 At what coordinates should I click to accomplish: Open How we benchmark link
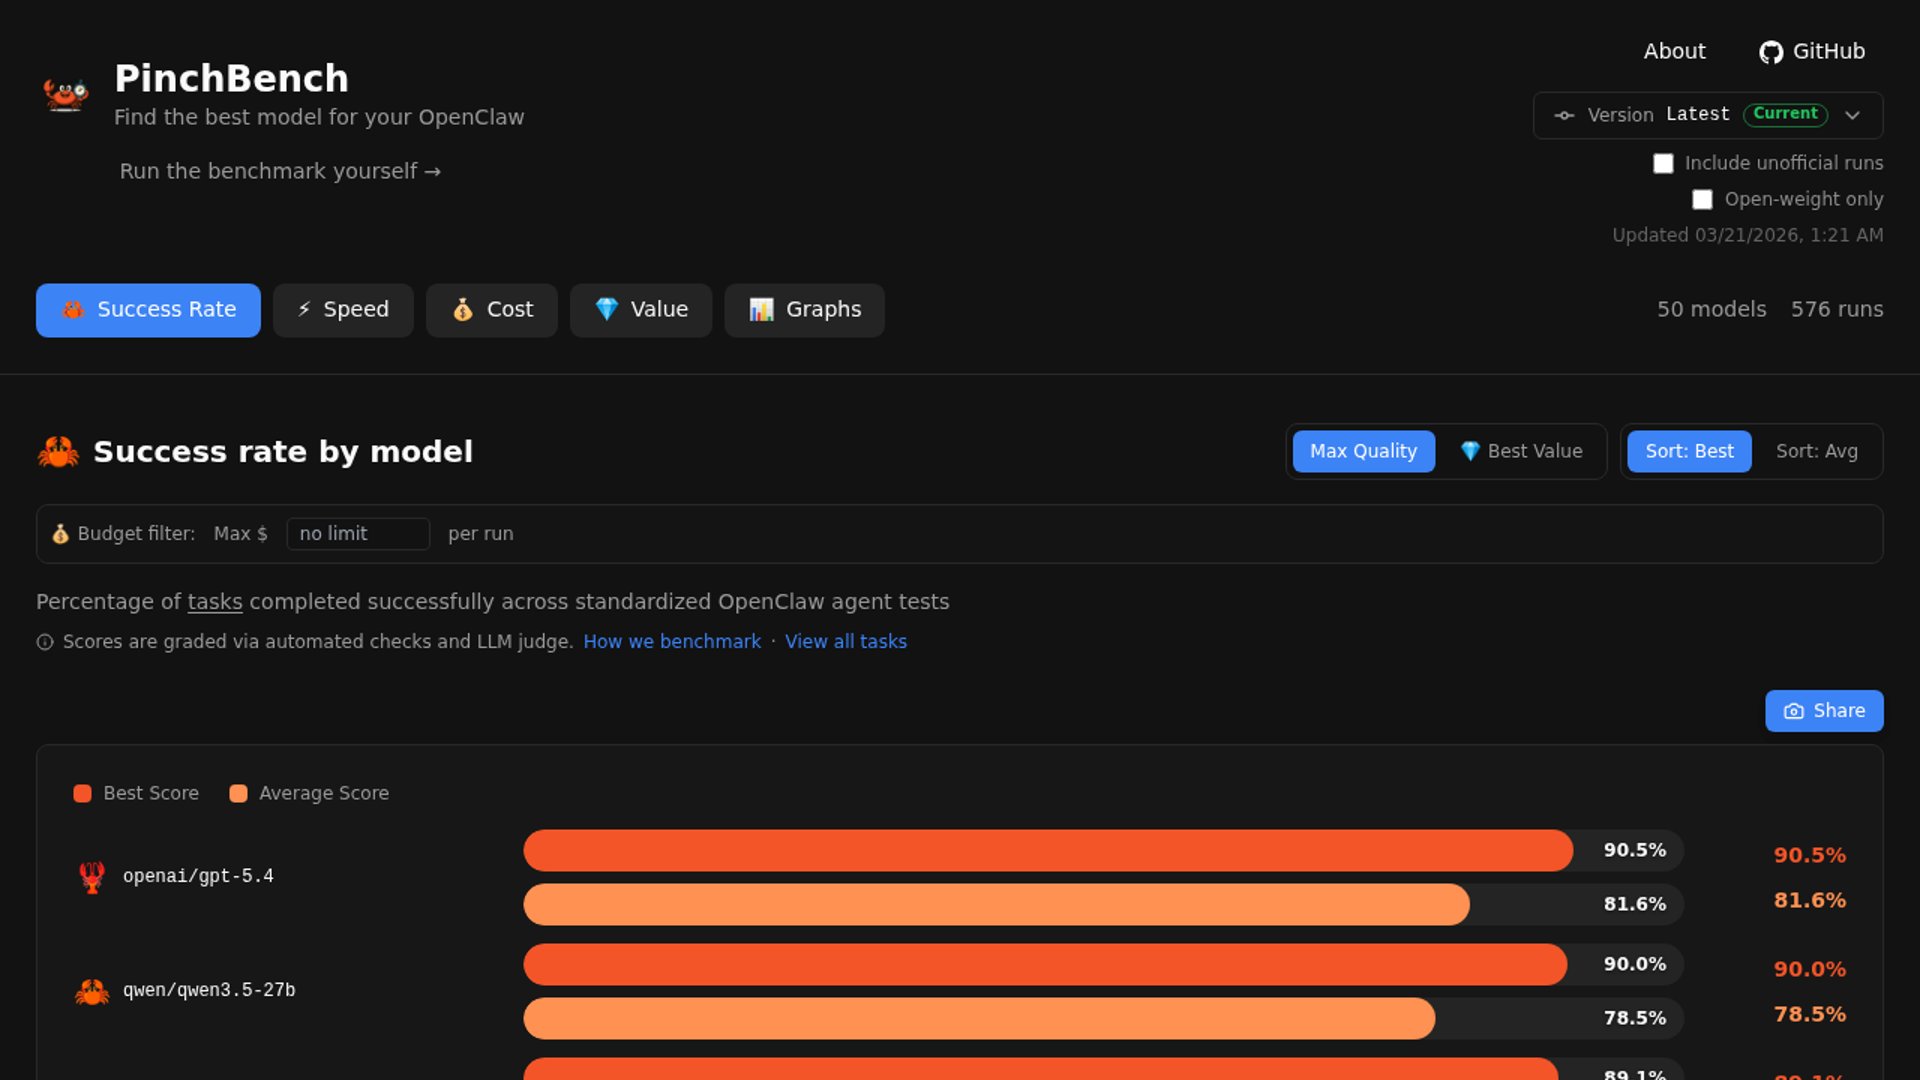(x=672, y=642)
